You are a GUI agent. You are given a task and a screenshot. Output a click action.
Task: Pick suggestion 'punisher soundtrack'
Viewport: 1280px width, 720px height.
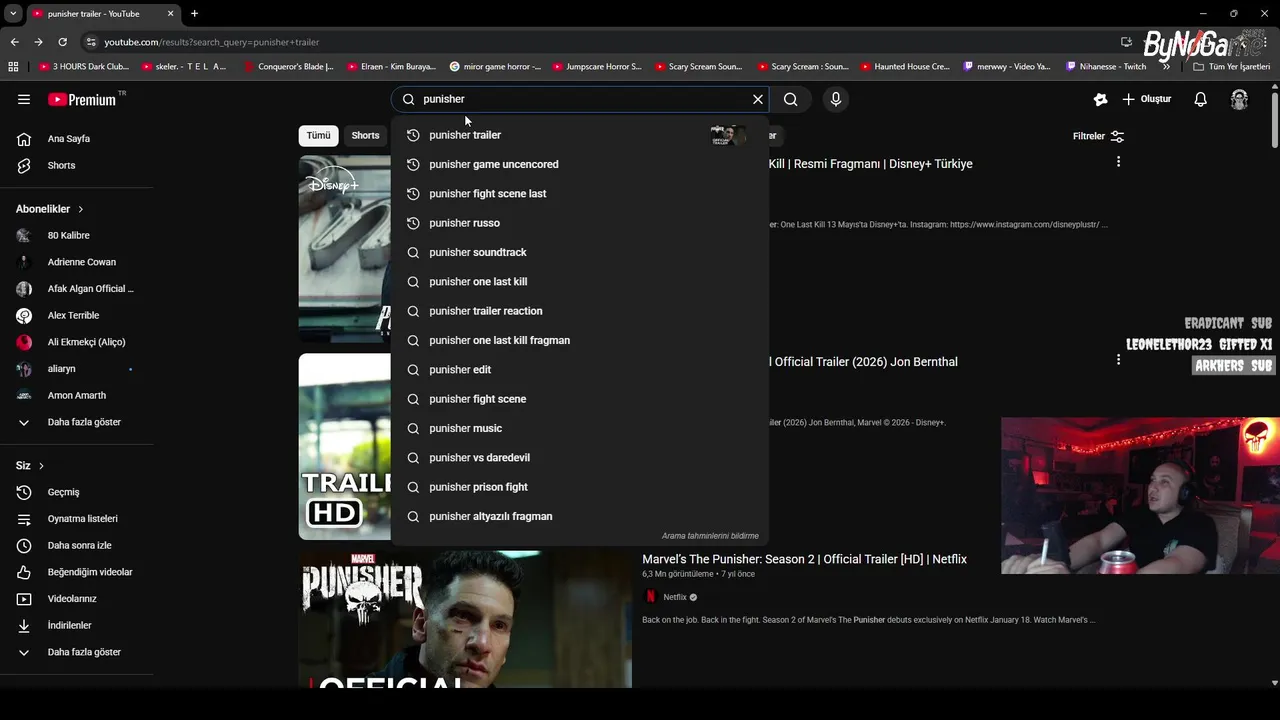point(578,252)
